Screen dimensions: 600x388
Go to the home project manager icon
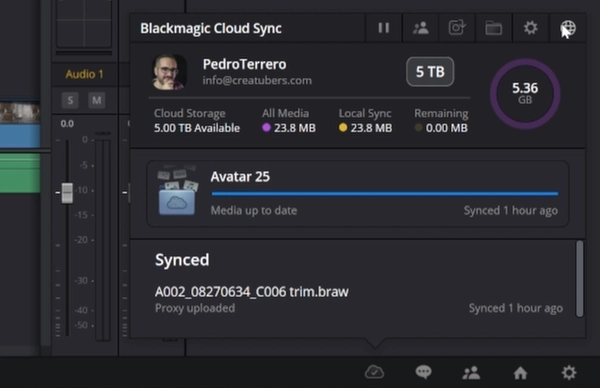point(520,372)
